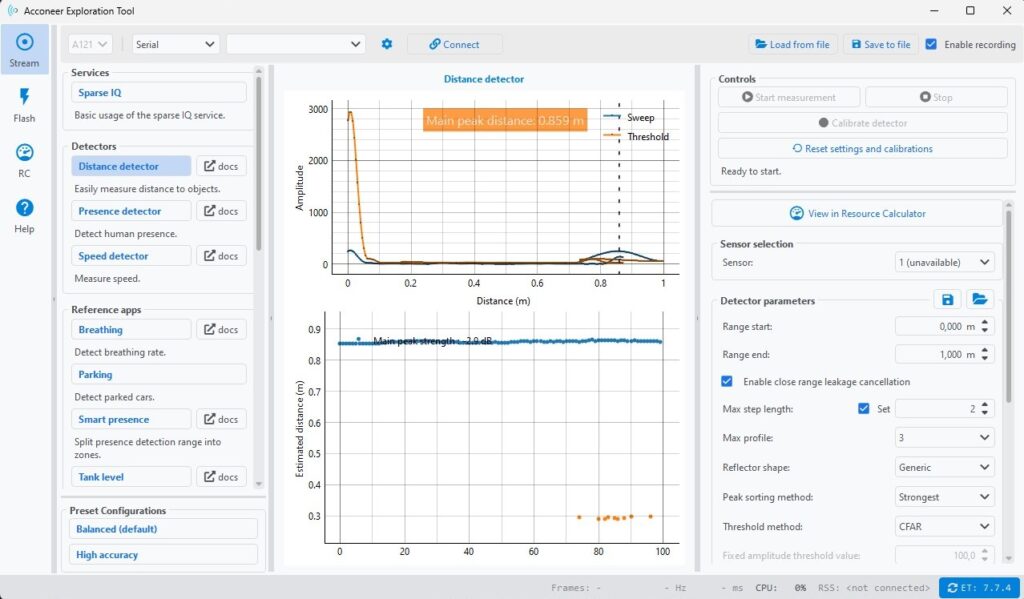Open the Serial connection type dropdown
Screen dimensions: 1024x599
175,44
